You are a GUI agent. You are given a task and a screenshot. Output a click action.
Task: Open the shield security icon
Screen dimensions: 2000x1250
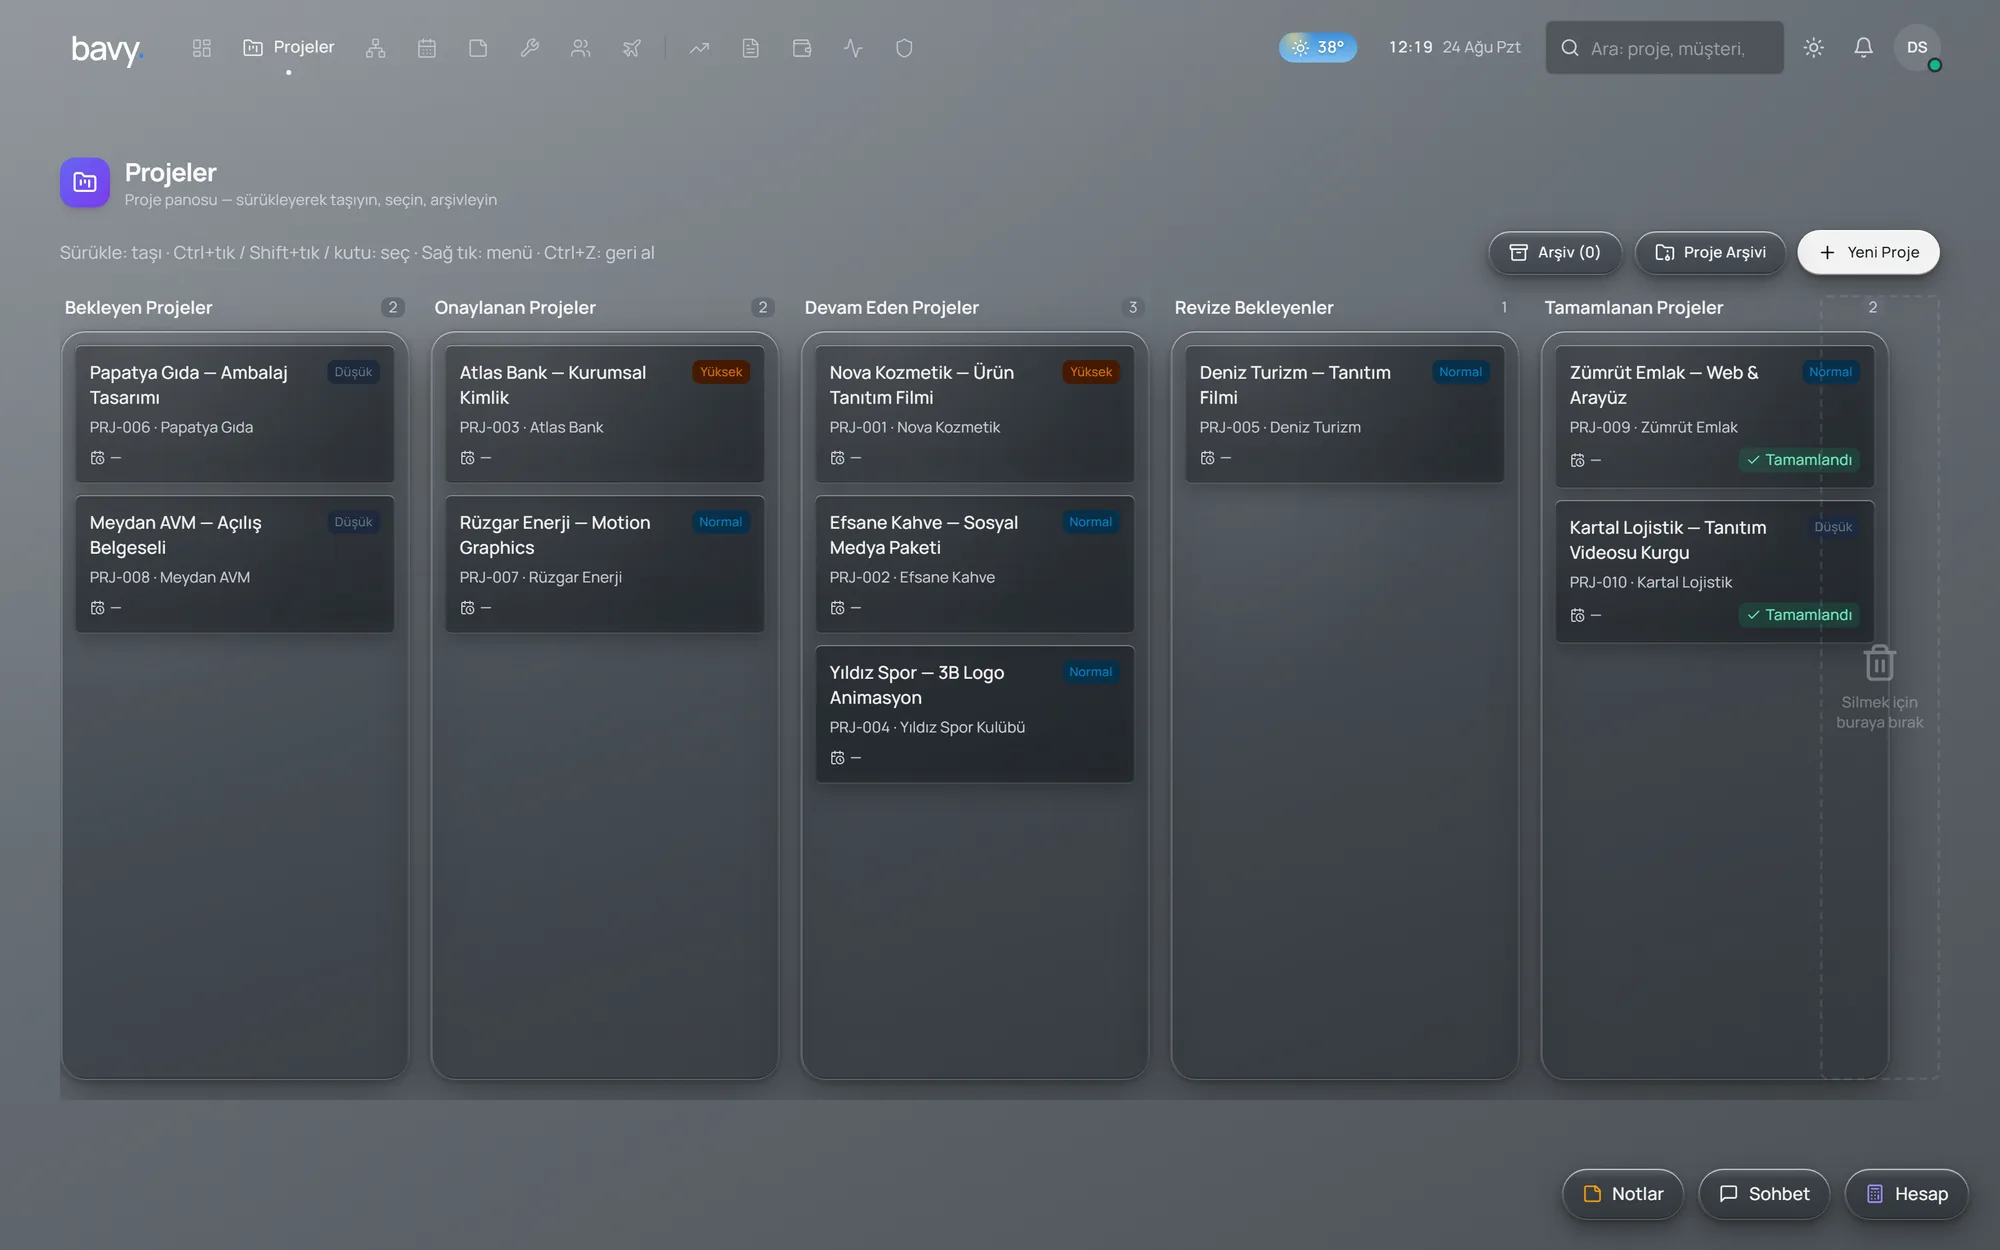[904, 48]
